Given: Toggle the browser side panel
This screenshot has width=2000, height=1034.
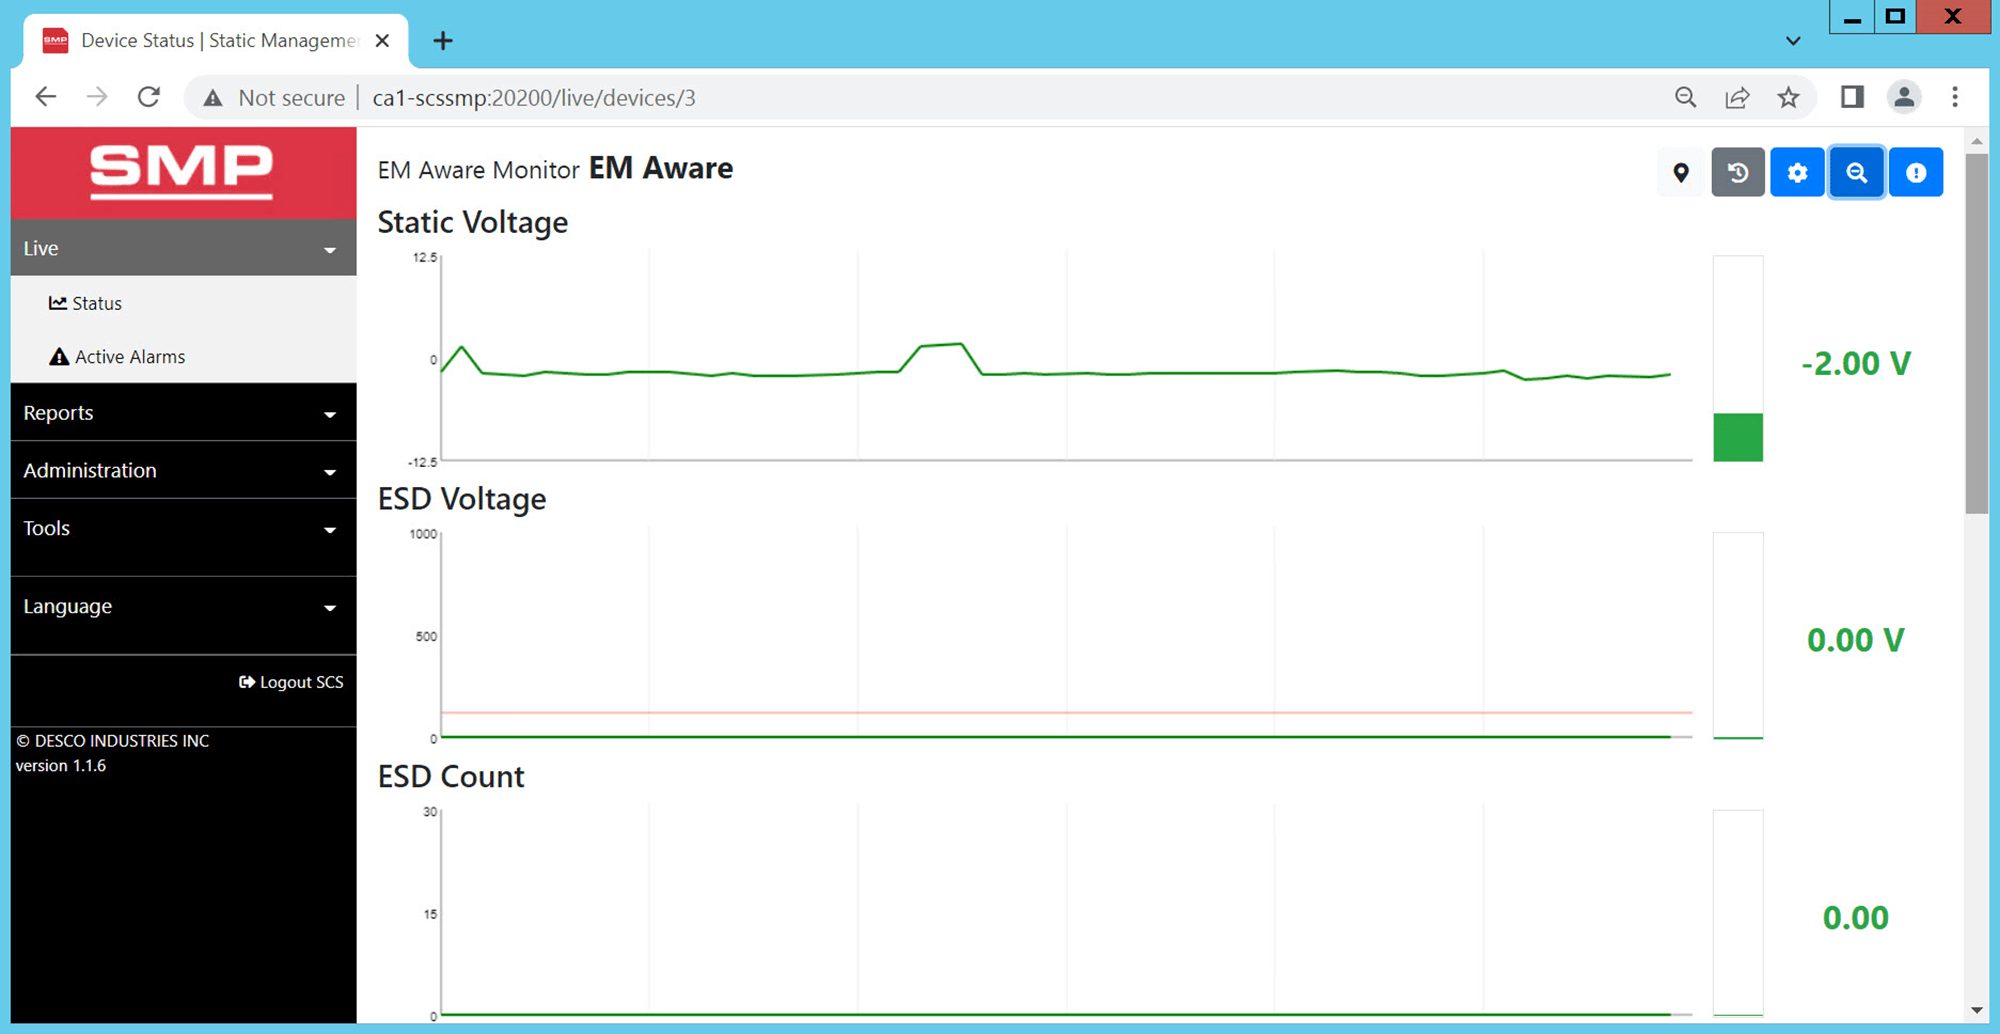Looking at the screenshot, I should tap(1851, 97).
